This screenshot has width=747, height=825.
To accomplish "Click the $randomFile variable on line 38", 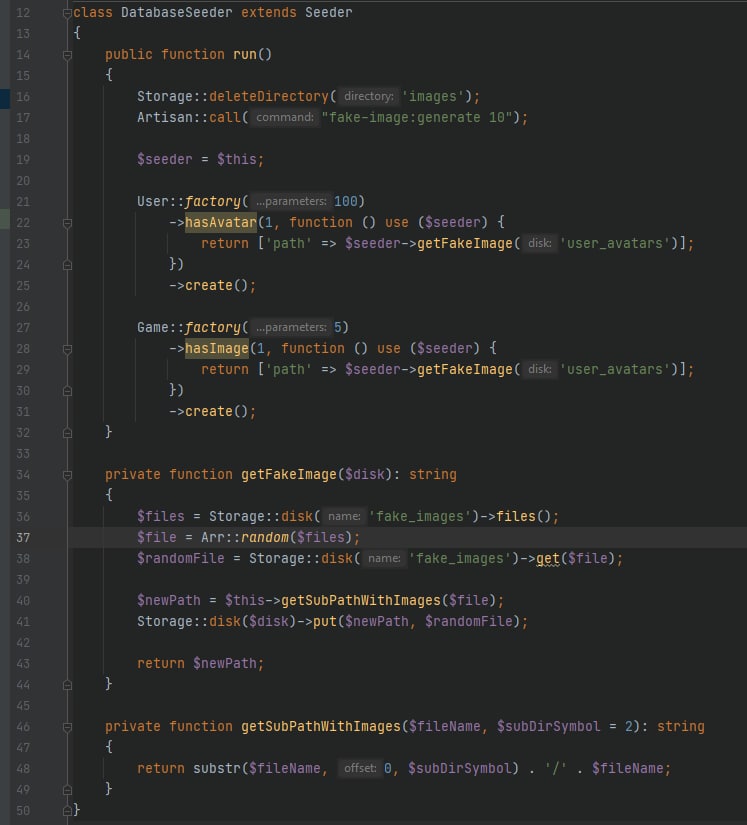I will 180,558.
